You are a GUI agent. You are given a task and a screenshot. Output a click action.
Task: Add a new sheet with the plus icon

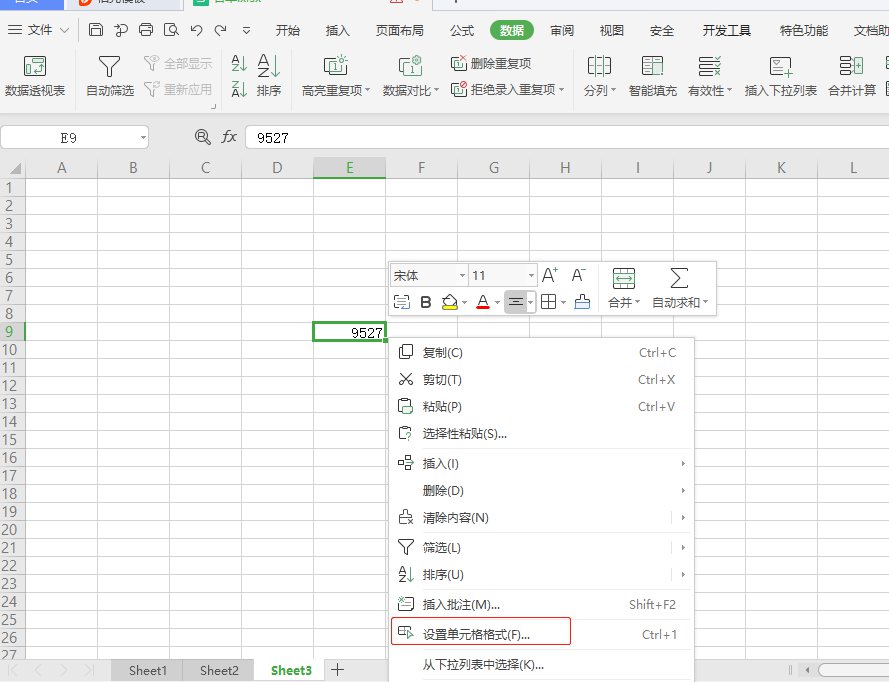click(x=337, y=670)
